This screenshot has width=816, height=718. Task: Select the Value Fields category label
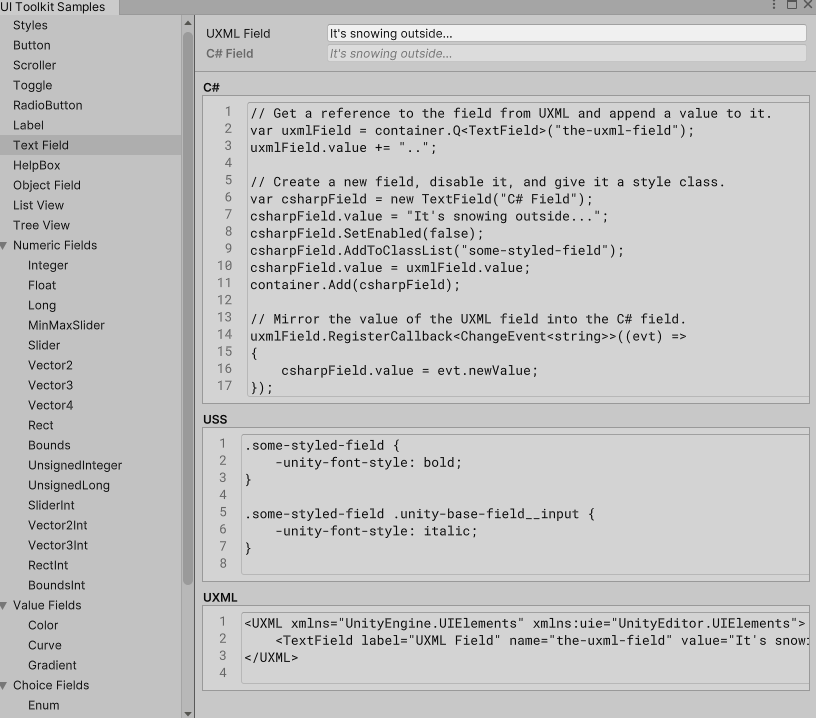point(47,605)
